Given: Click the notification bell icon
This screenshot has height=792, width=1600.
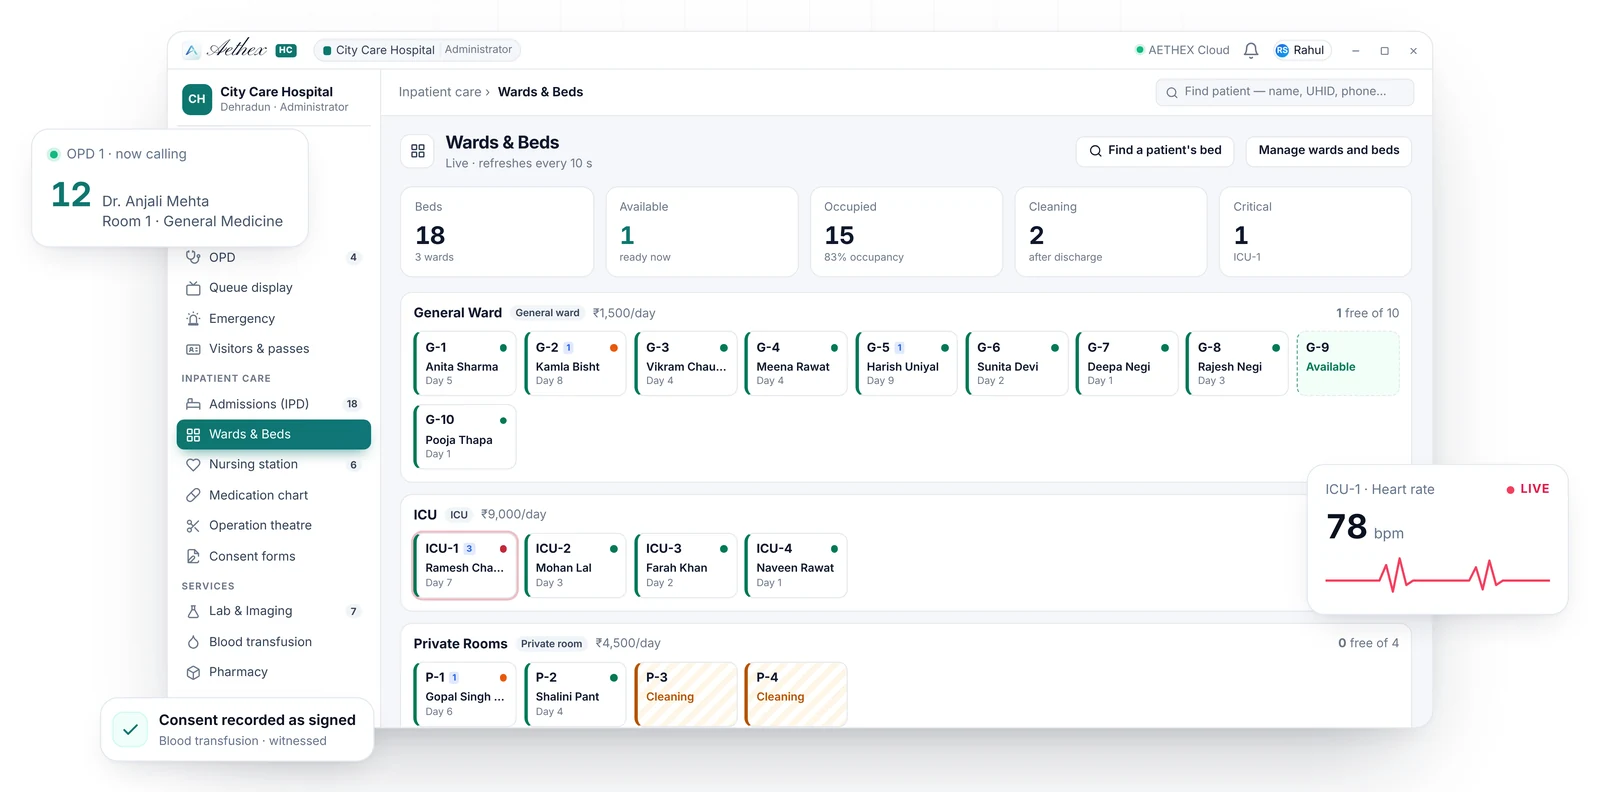Looking at the screenshot, I should [1250, 50].
